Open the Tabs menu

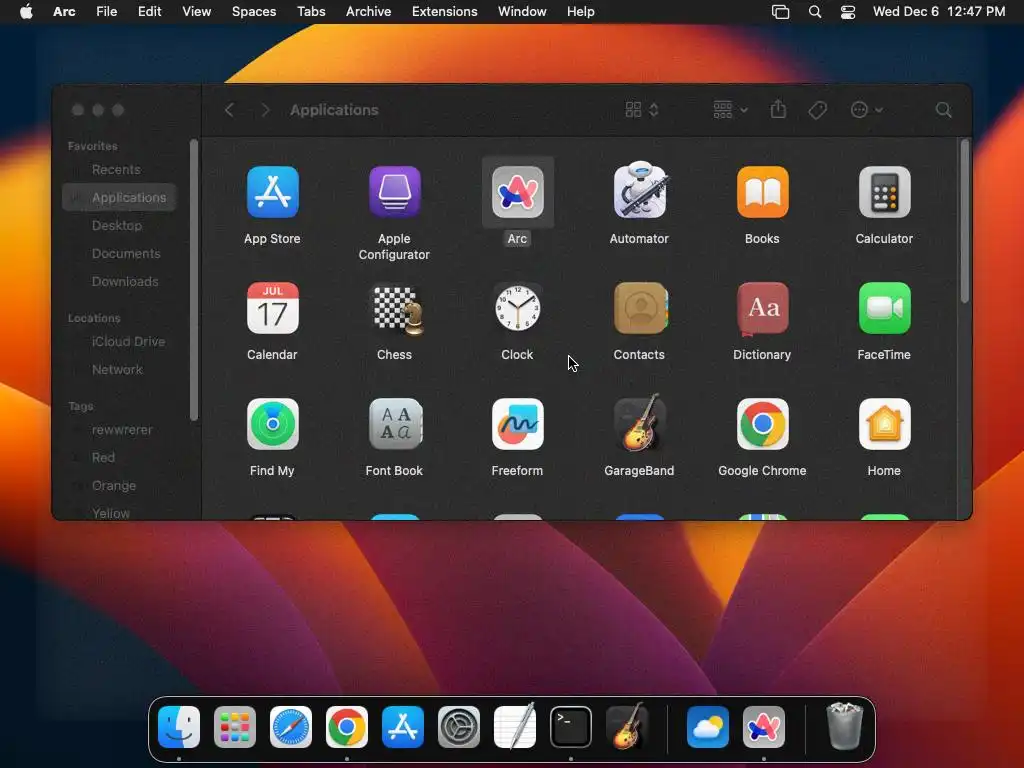click(311, 11)
